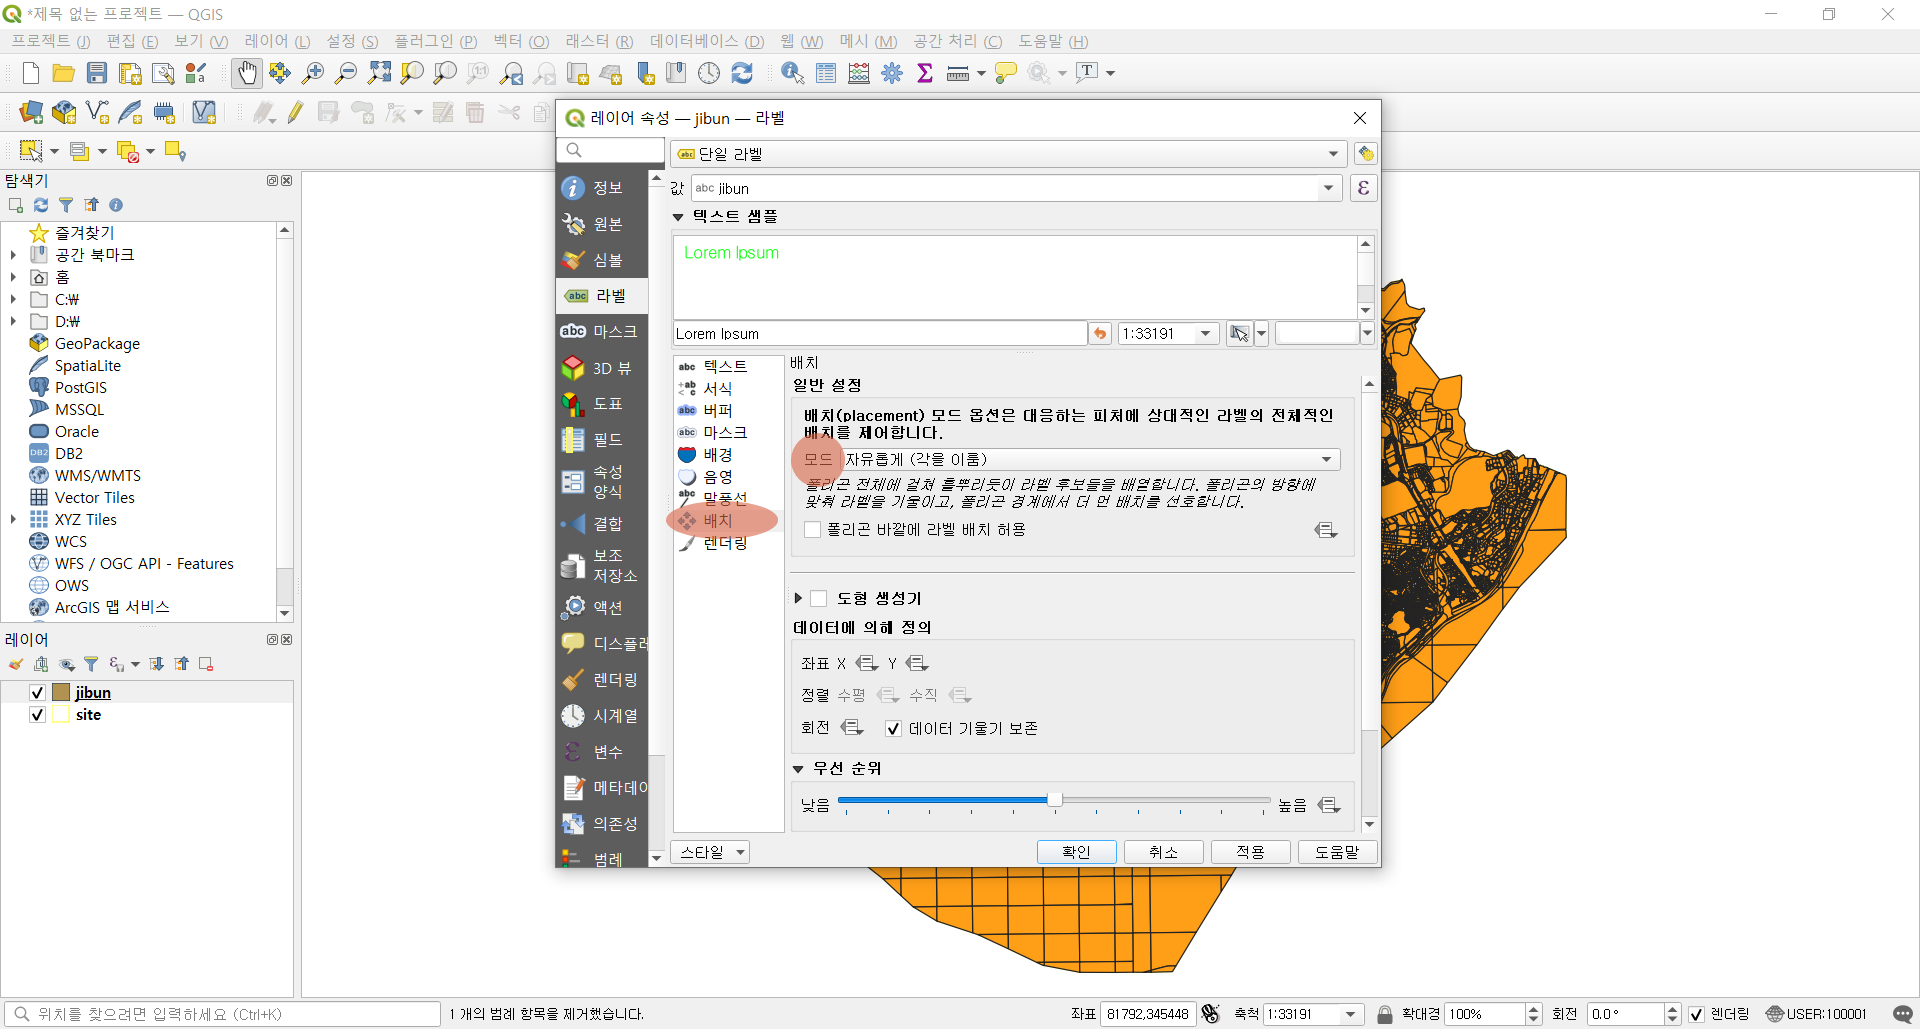The image size is (1920, 1029).
Task: Open the Information tab in layer properties
Action: (602, 188)
